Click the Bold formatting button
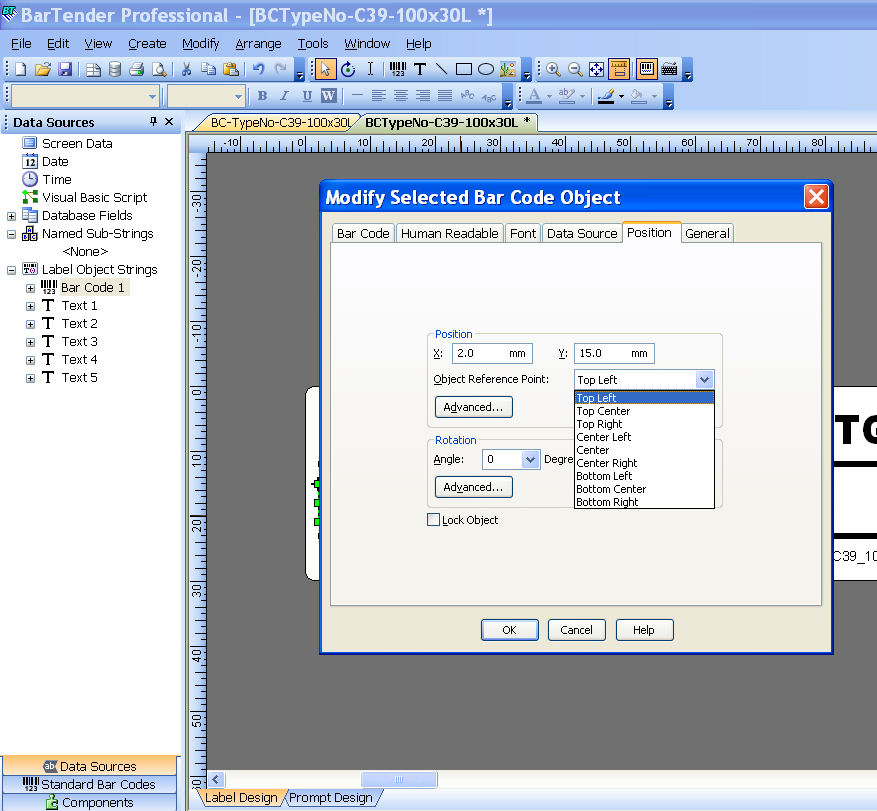 click(262, 96)
